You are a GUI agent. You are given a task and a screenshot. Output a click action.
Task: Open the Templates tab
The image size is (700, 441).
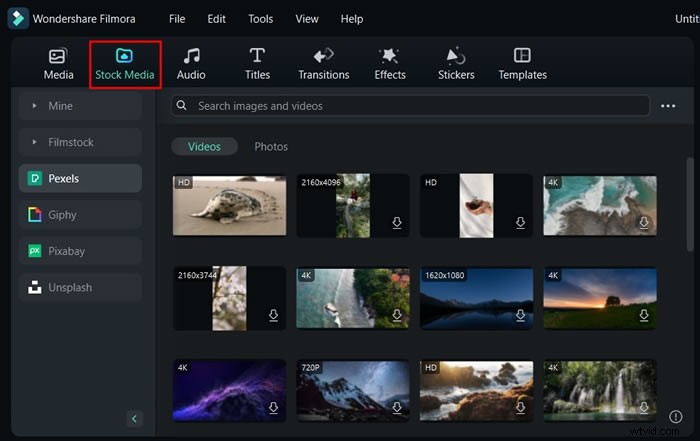(522, 64)
